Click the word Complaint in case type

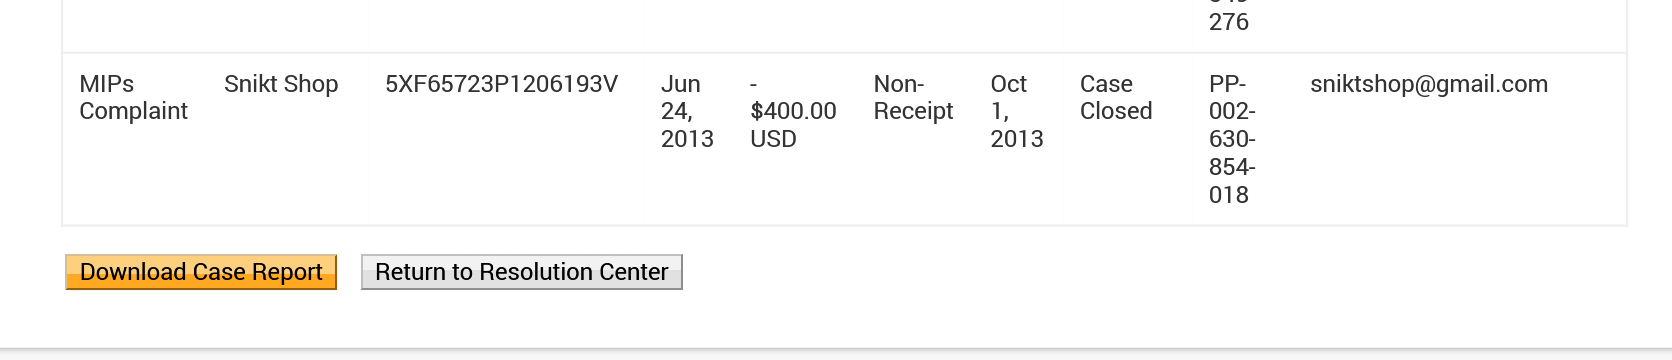133,111
